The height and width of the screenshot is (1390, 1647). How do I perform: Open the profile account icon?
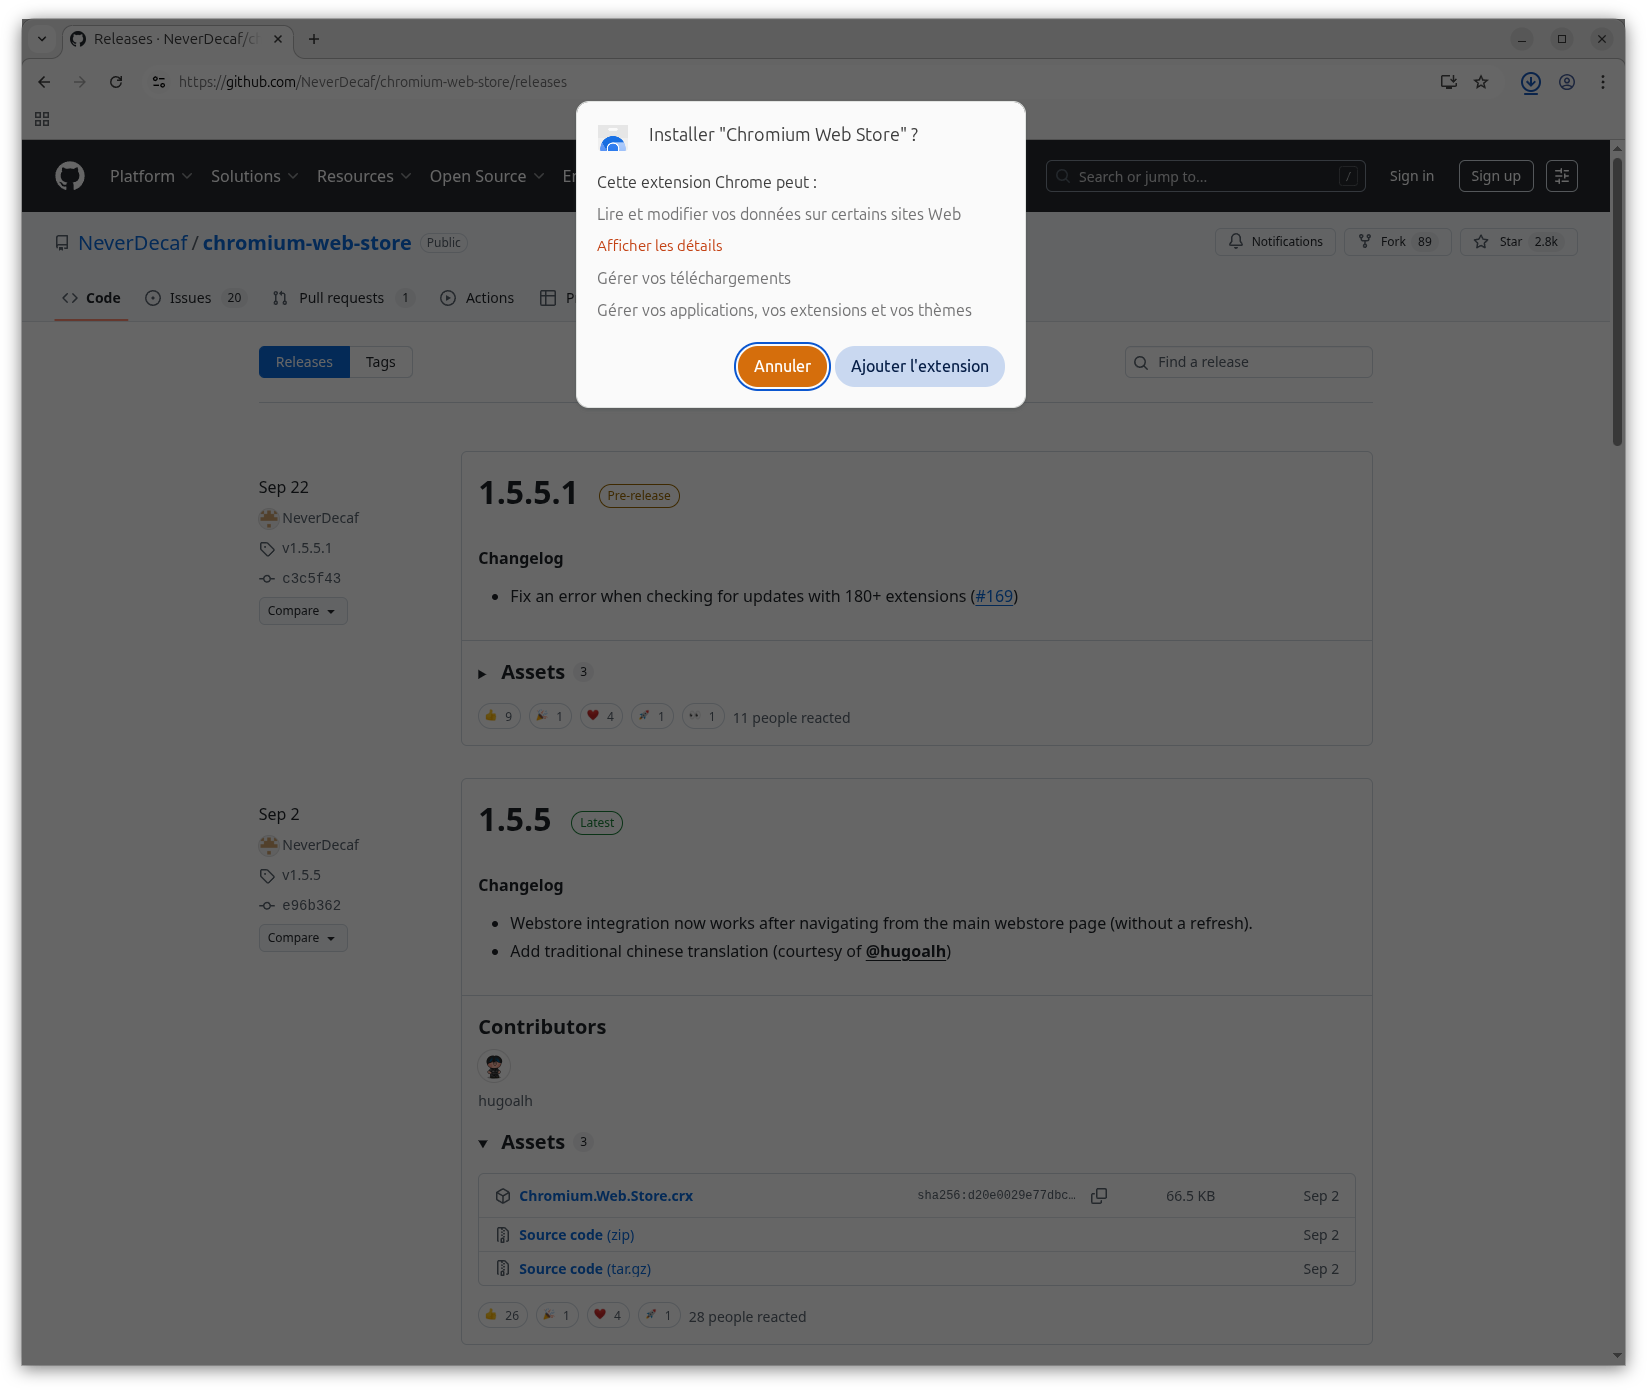(x=1567, y=82)
